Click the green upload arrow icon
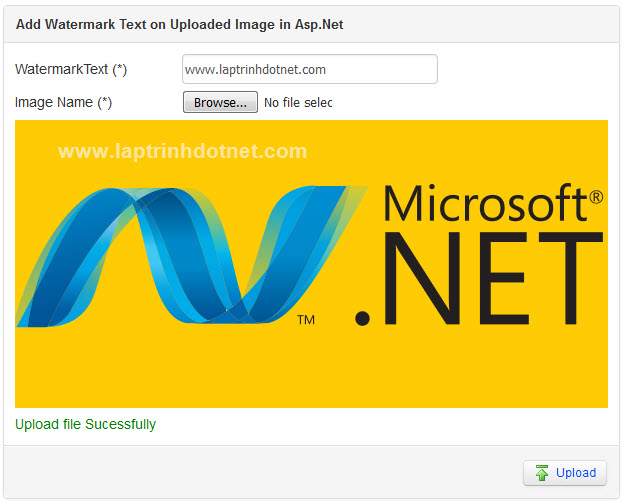 pos(542,473)
